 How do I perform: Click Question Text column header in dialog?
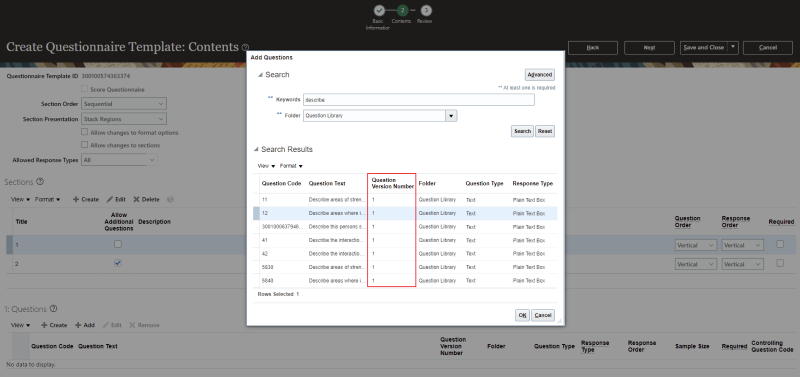[x=327, y=184]
